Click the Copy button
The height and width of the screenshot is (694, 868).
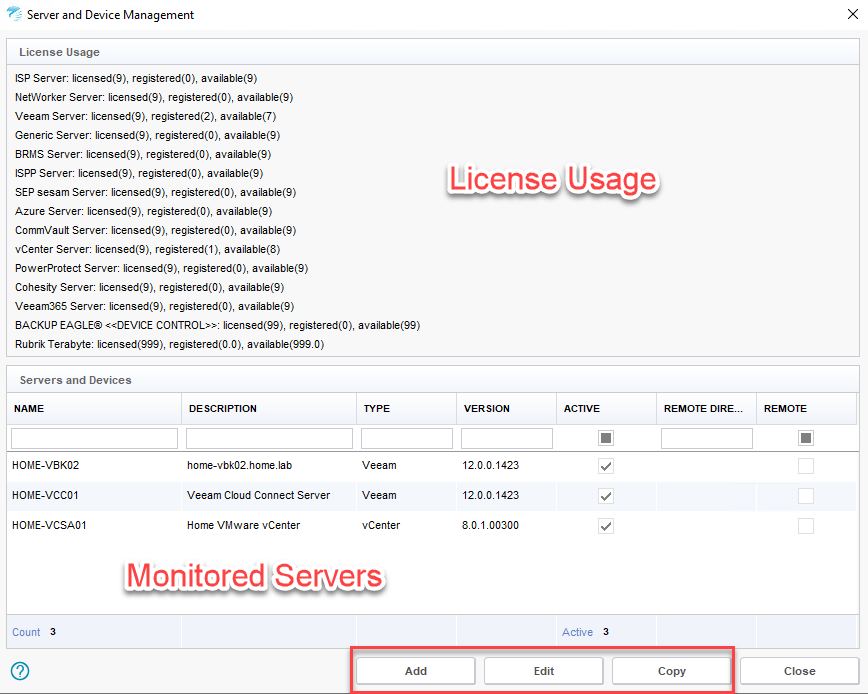tap(671, 671)
